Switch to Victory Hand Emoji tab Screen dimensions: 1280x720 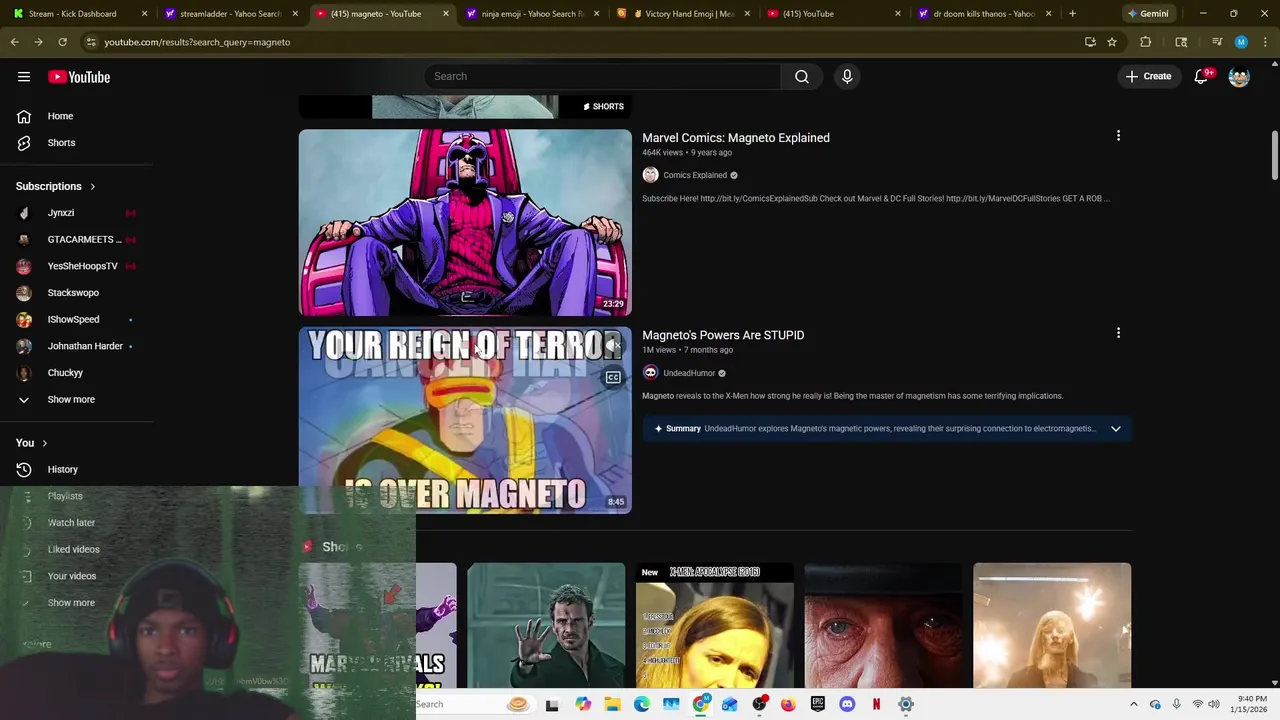click(683, 14)
